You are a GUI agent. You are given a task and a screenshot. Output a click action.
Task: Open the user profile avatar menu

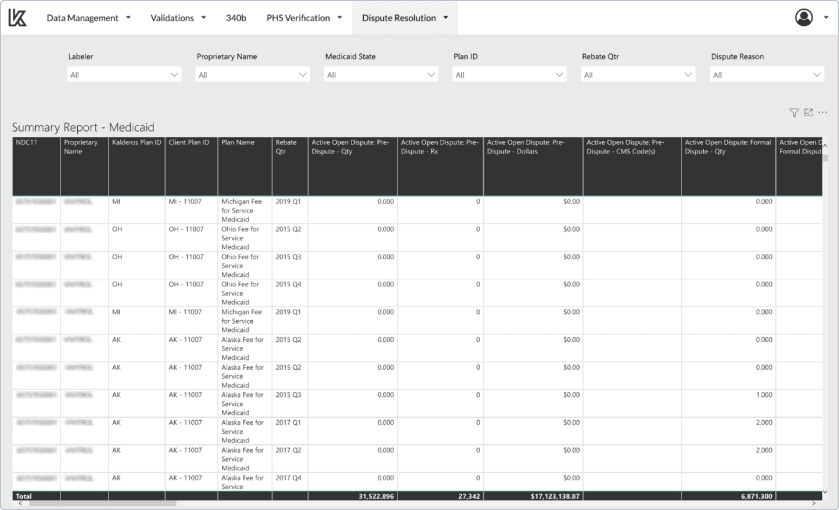[x=804, y=18]
